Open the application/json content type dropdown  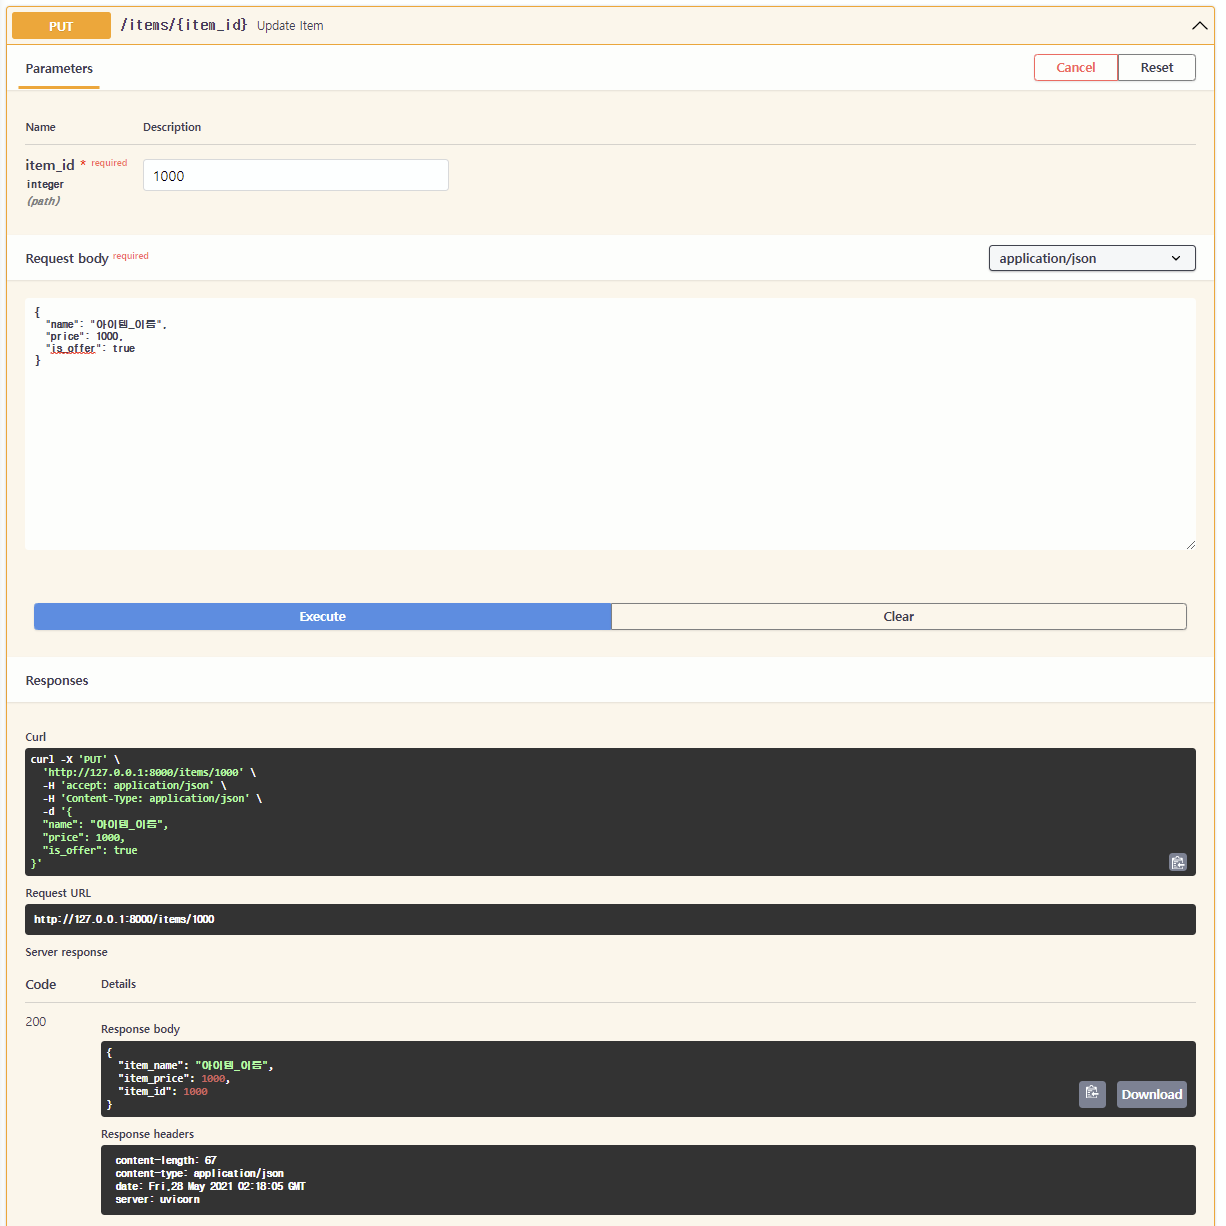[1092, 258]
